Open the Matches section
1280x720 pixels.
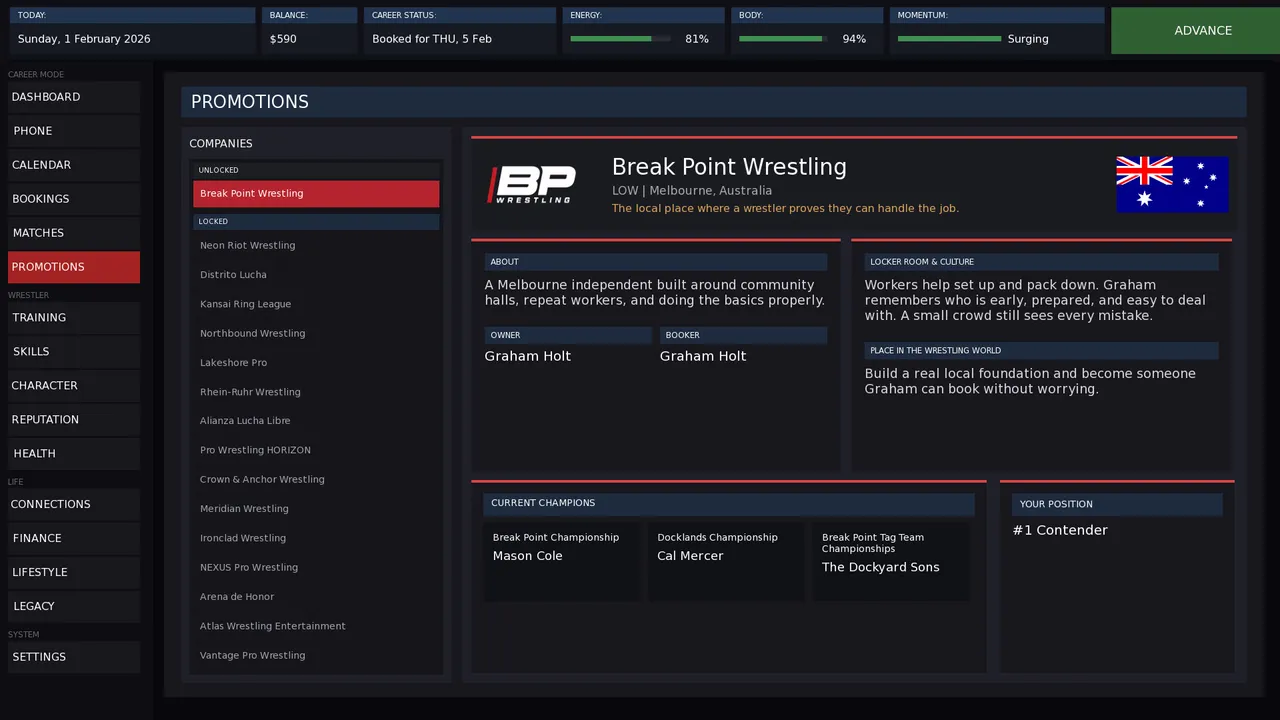tap(74, 233)
